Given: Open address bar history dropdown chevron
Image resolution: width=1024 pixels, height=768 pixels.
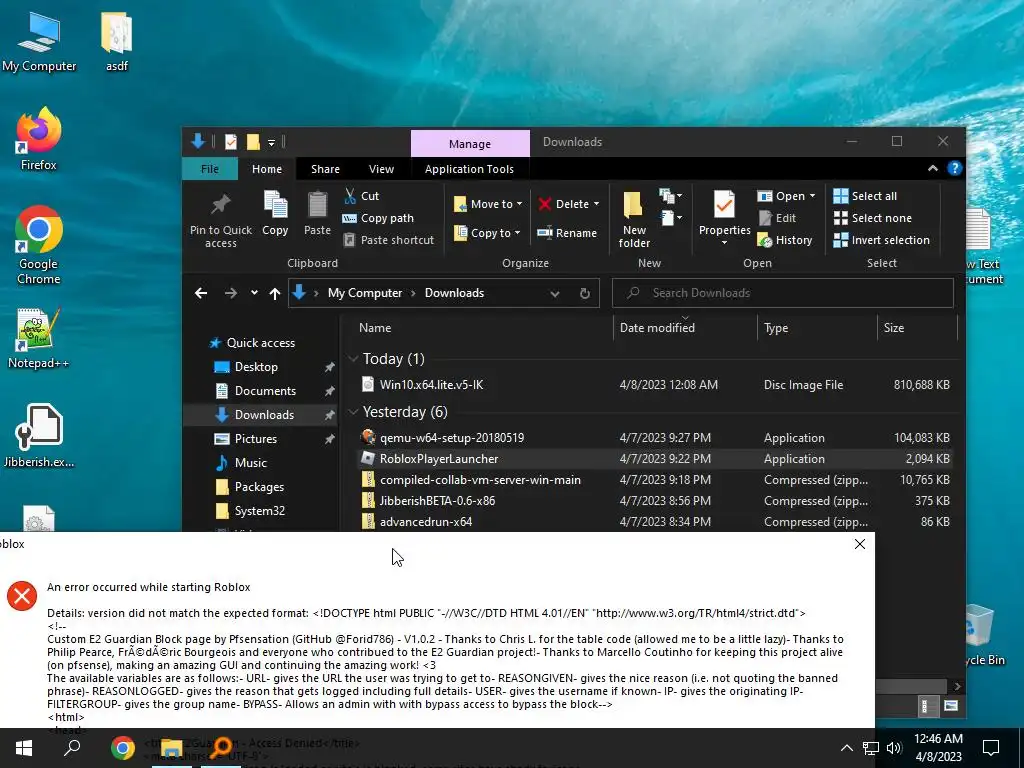Looking at the screenshot, I should [x=554, y=293].
